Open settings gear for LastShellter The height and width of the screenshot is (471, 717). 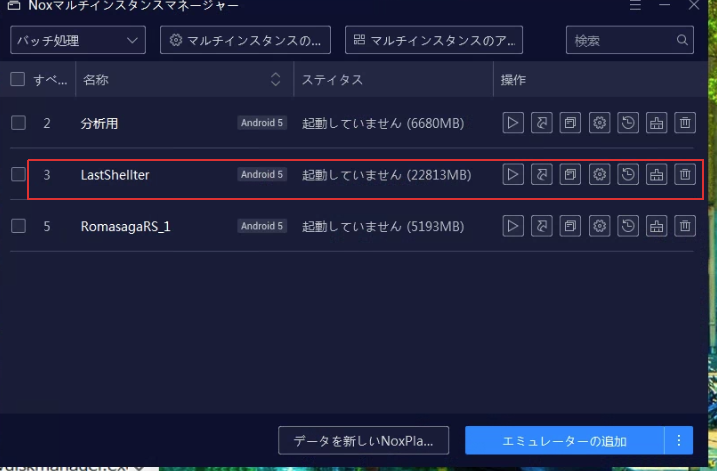599,174
